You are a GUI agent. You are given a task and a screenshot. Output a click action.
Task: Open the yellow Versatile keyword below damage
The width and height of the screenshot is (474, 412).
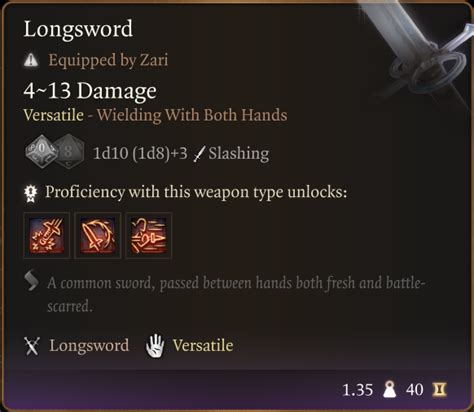point(53,115)
